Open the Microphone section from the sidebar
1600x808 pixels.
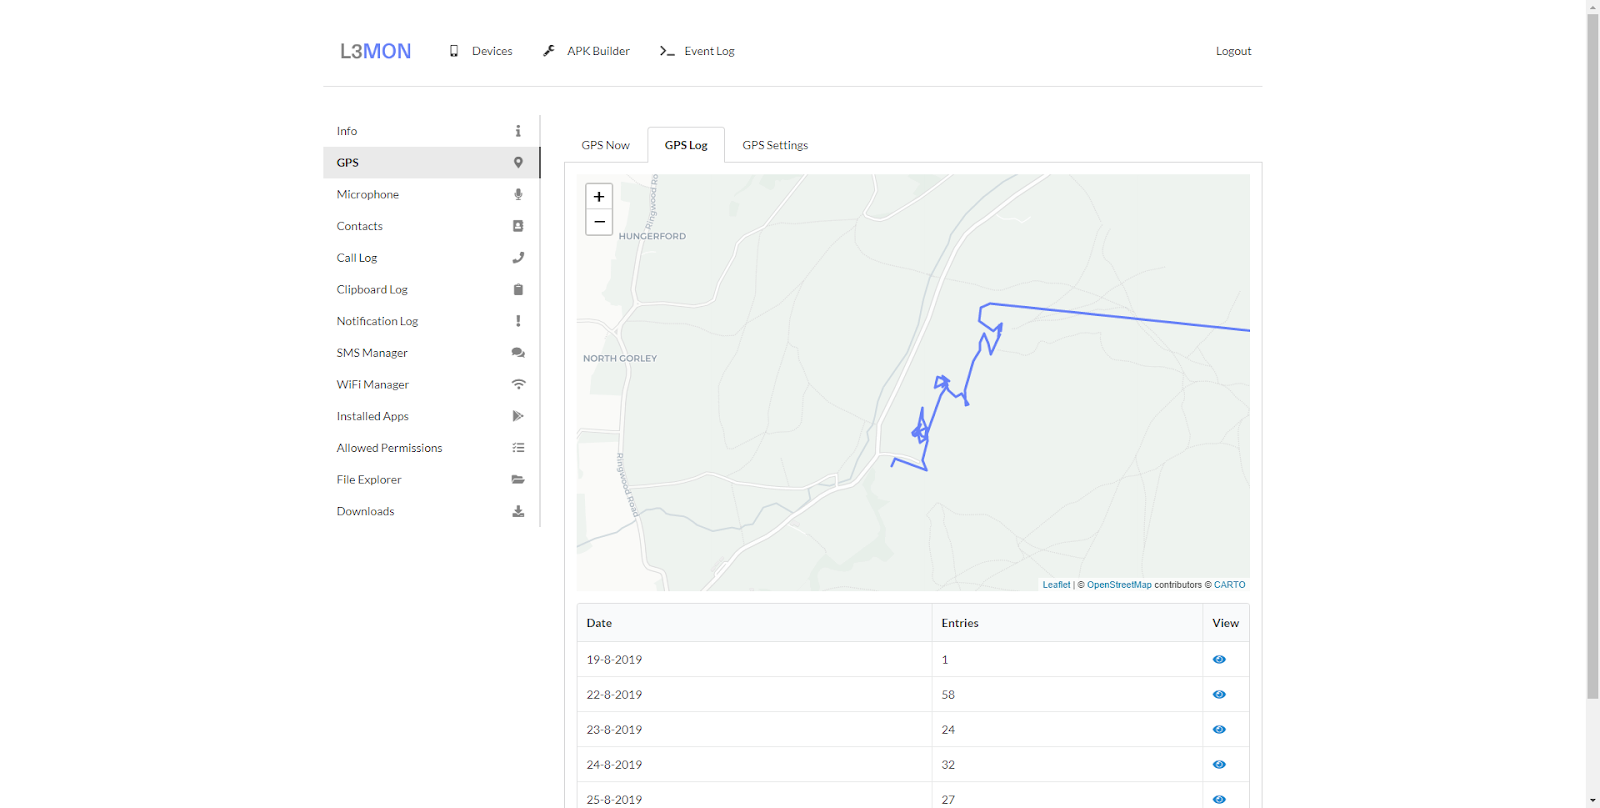click(x=431, y=194)
